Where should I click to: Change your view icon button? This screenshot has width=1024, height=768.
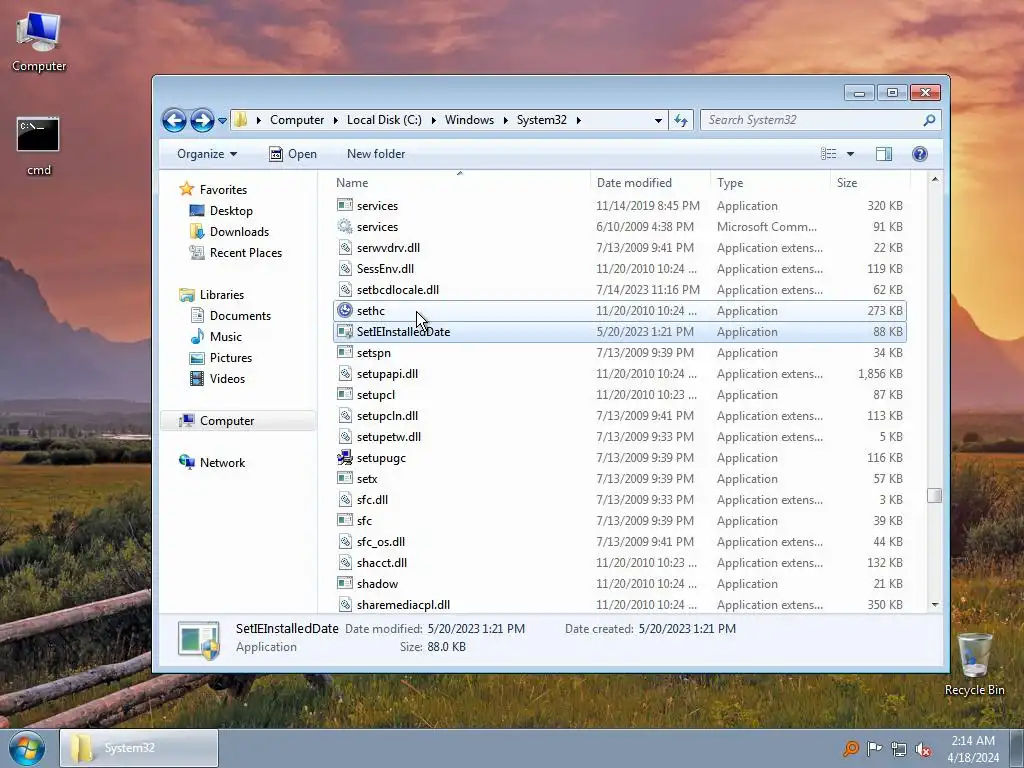click(829, 154)
